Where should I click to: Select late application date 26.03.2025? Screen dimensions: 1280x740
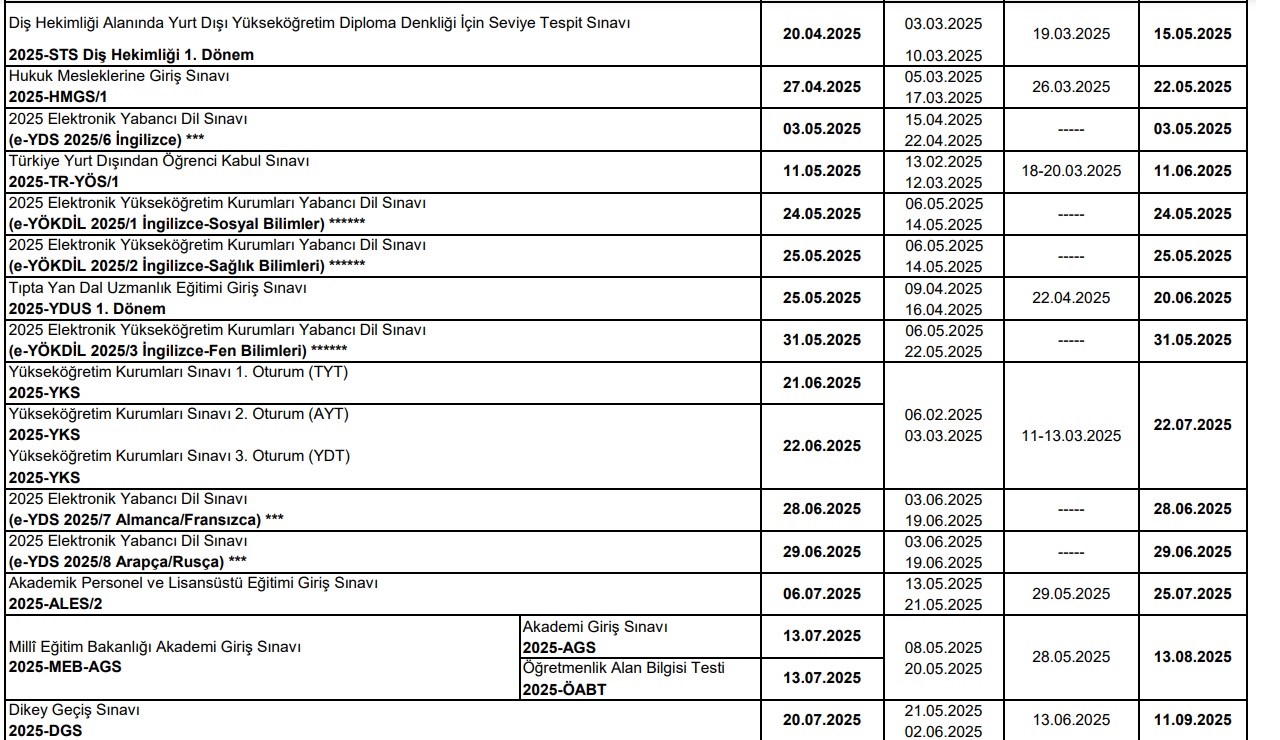[1071, 87]
